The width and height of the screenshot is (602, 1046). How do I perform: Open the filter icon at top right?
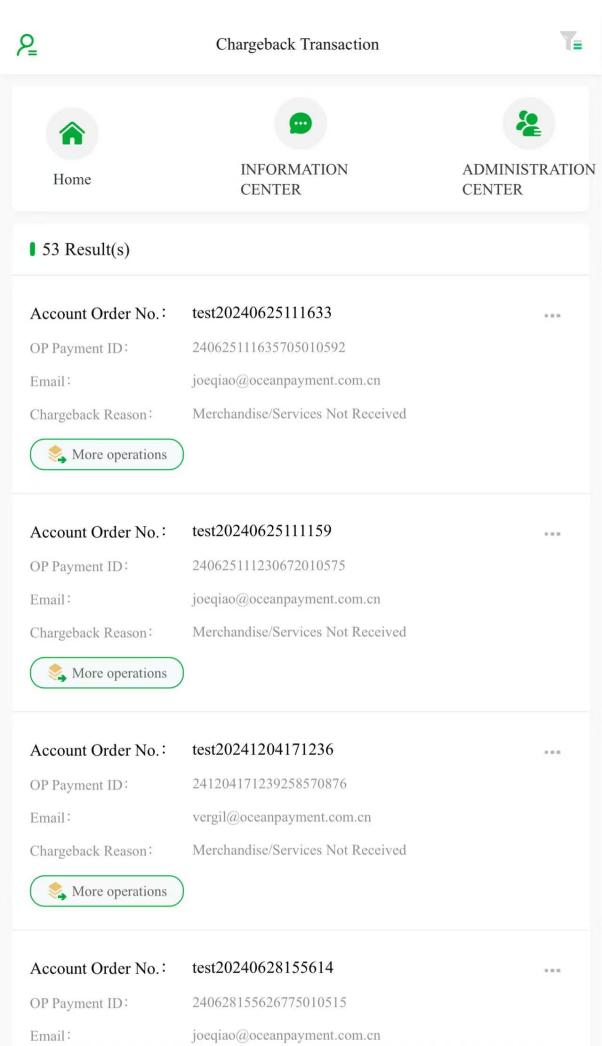tap(571, 41)
